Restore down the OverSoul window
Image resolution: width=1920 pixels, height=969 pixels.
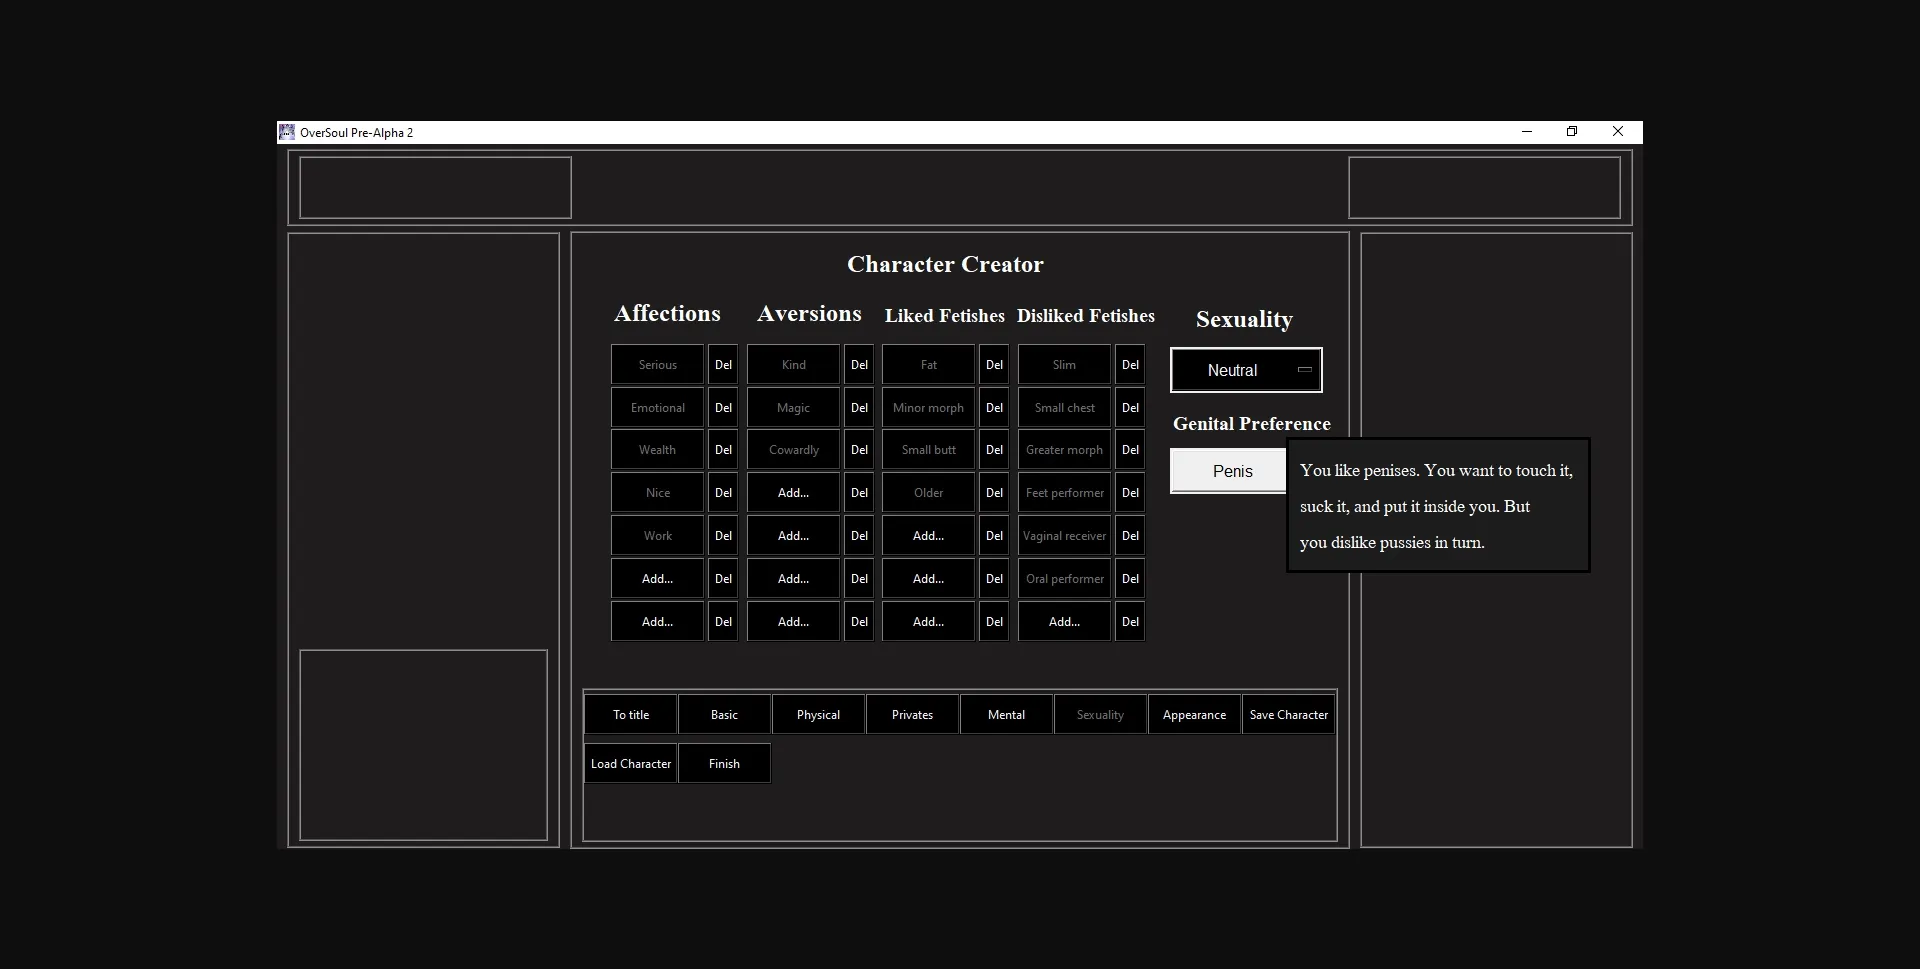pos(1572,132)
